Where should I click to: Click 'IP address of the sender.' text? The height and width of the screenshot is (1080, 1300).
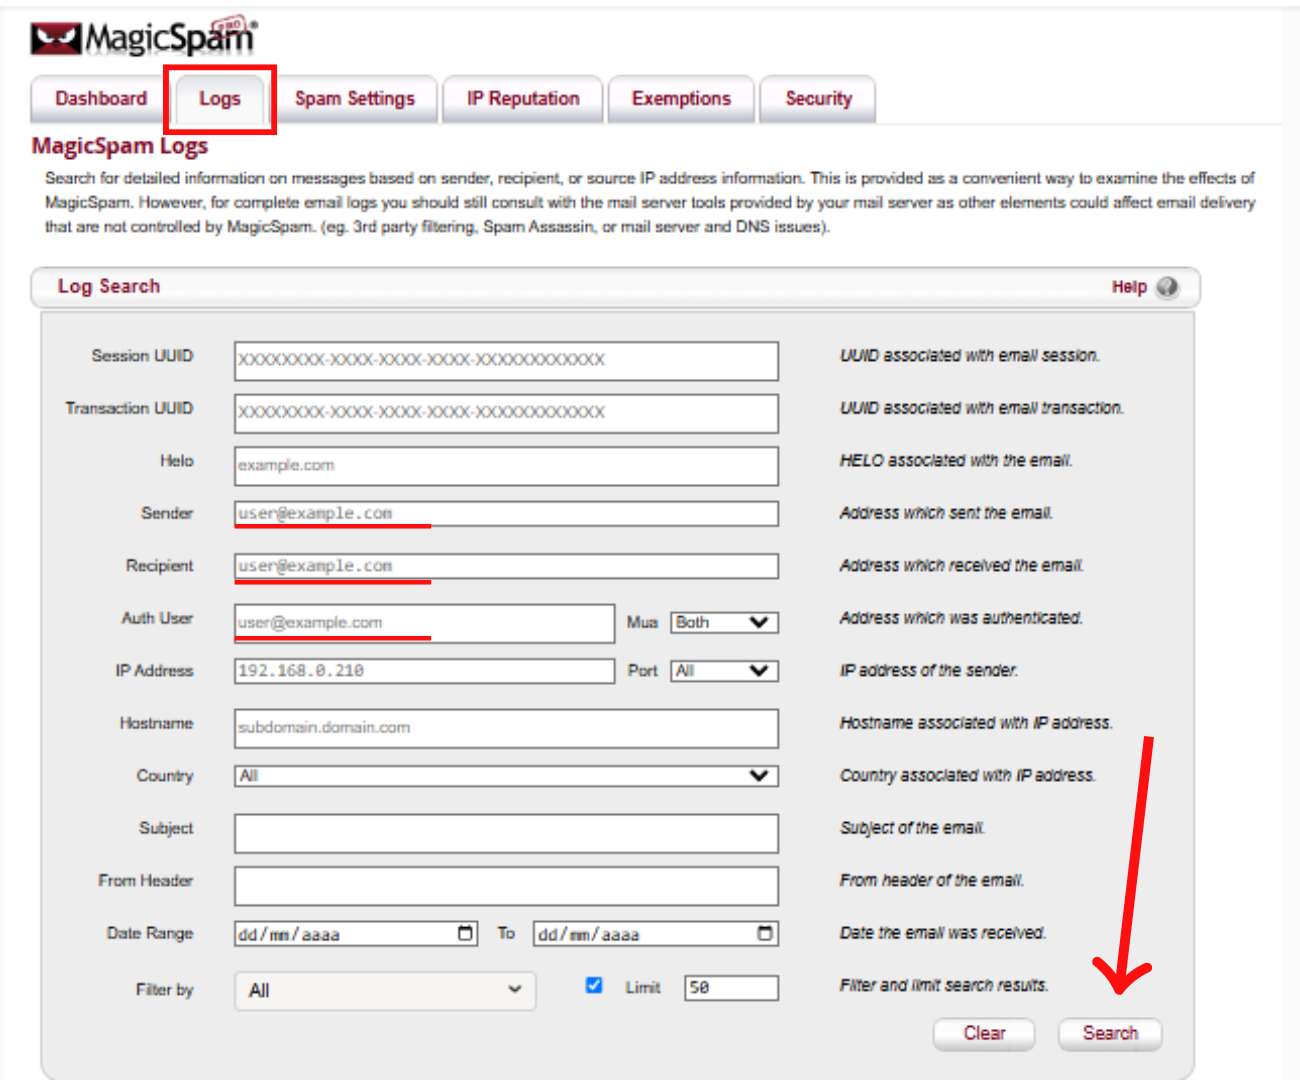[928, 671]
